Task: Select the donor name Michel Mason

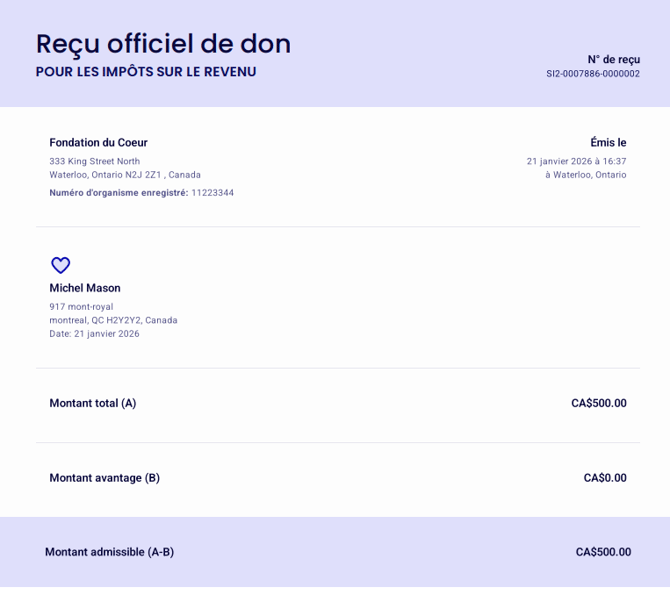Action: click(85, 288)
